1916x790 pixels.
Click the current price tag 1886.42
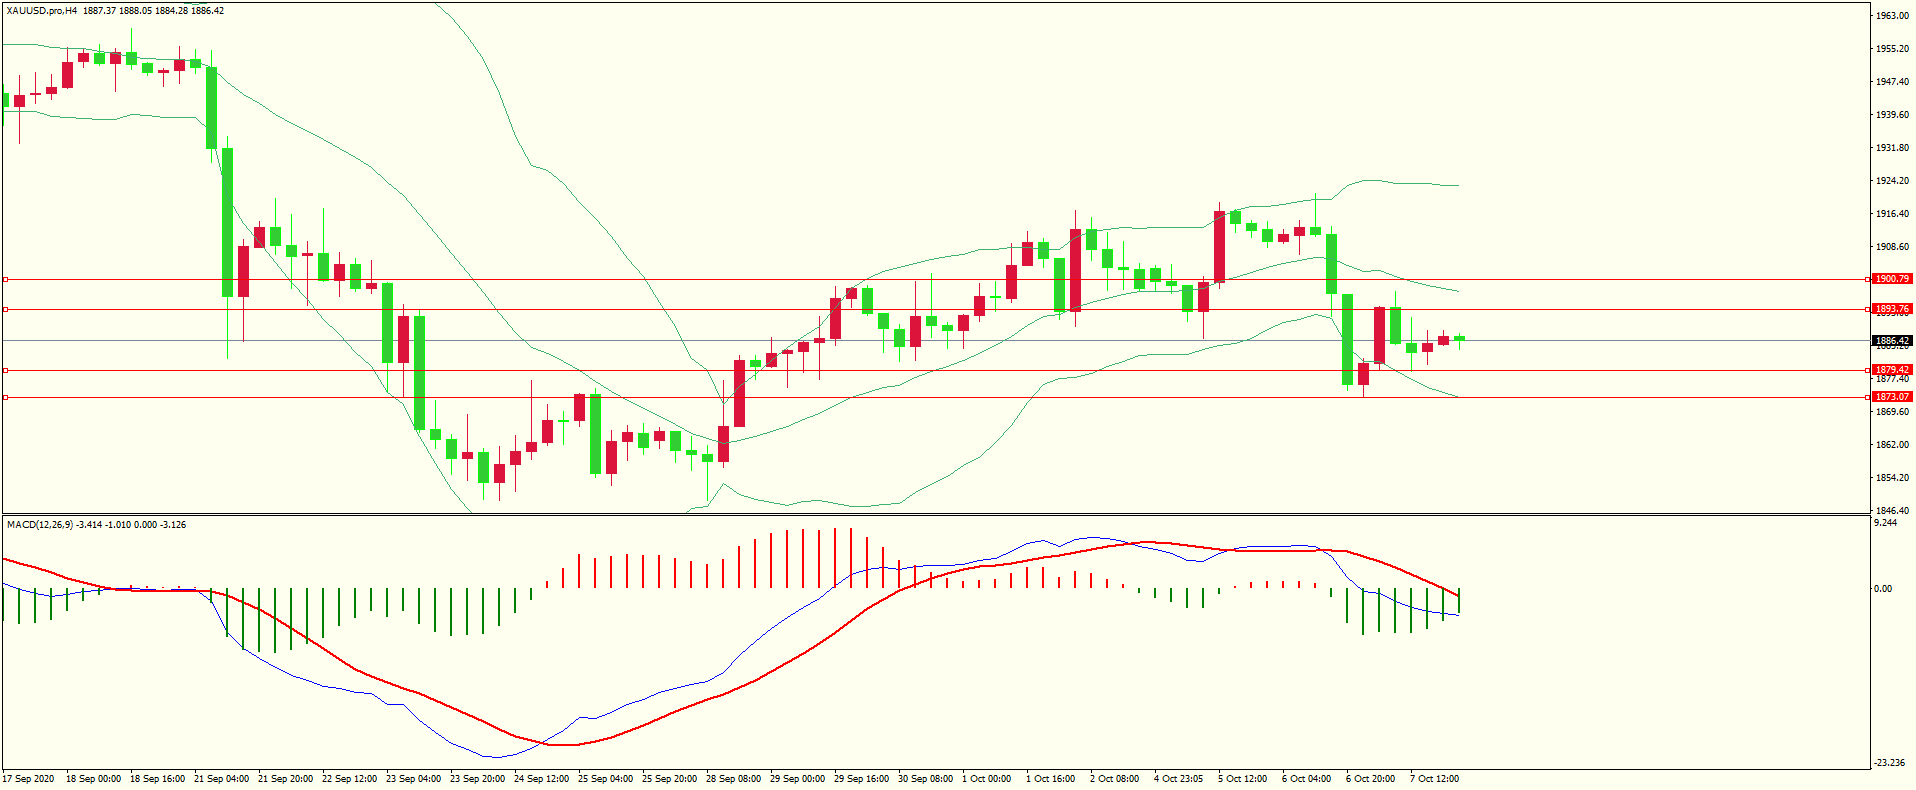(x=1892, y=341)
